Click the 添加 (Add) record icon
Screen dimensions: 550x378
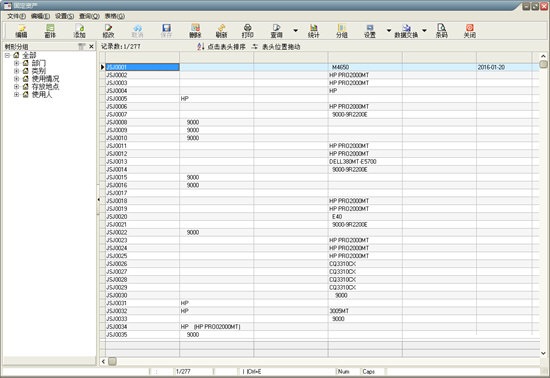click(79, 31)
